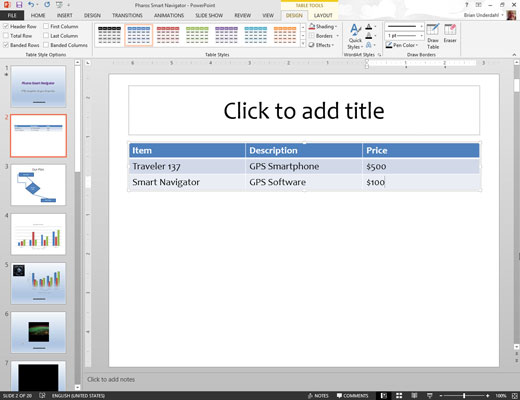The image size is (520, 400).
Task: Click the user account picture
Action: pyautogui.click(x=511, y=15)
